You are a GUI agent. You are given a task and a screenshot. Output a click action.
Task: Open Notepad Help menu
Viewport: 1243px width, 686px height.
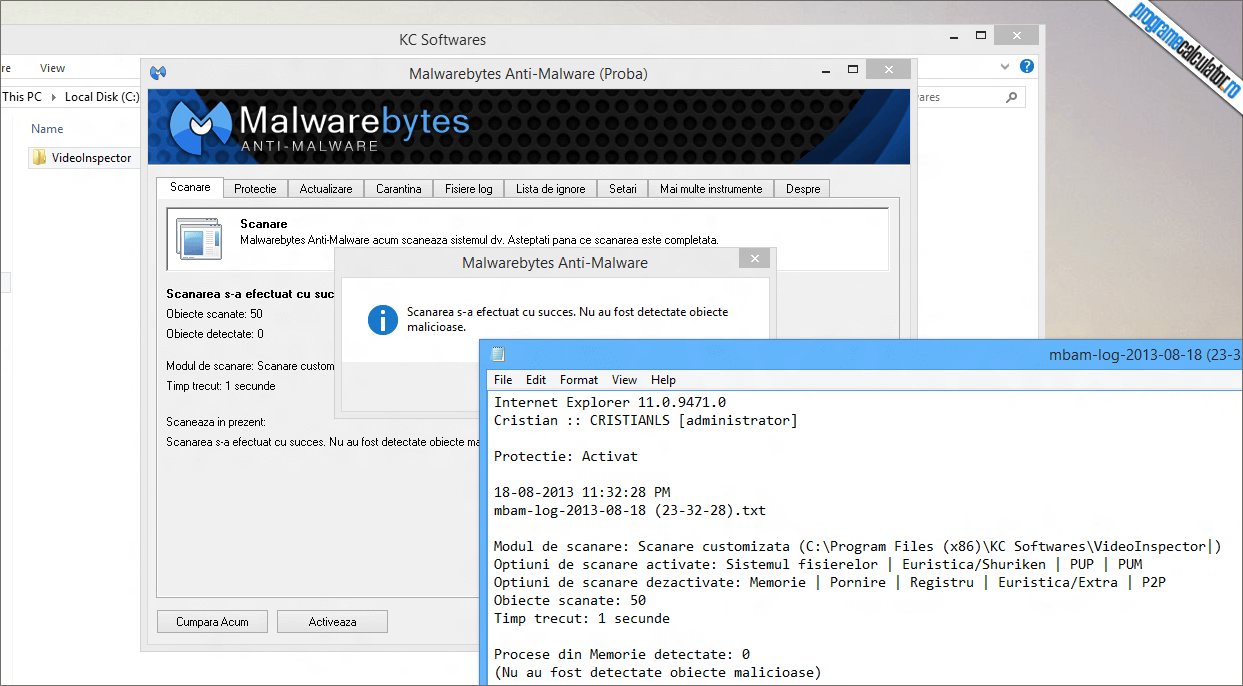(x=663, y=380)
